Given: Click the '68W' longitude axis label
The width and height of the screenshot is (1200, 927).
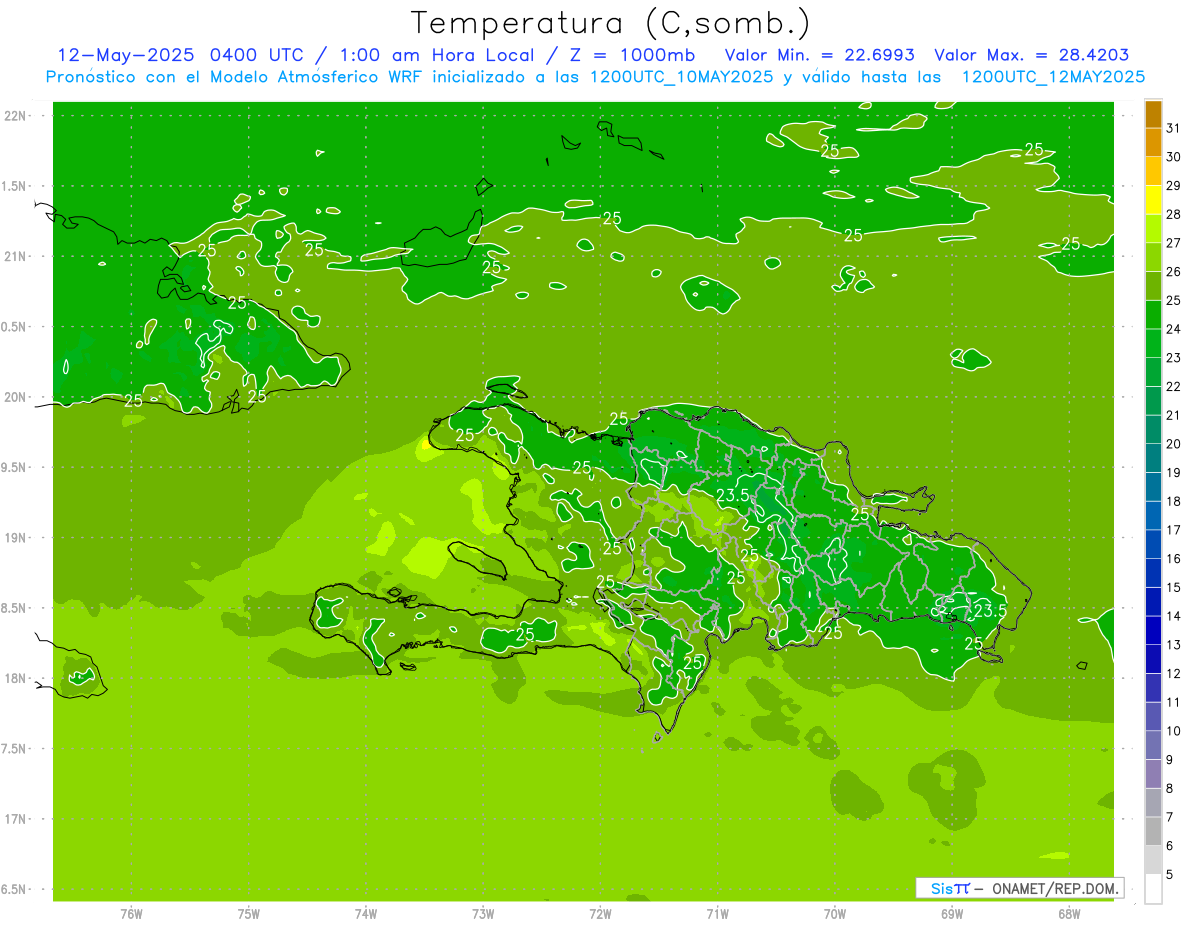Looking at the screenshot, I should coord(1069,914).
